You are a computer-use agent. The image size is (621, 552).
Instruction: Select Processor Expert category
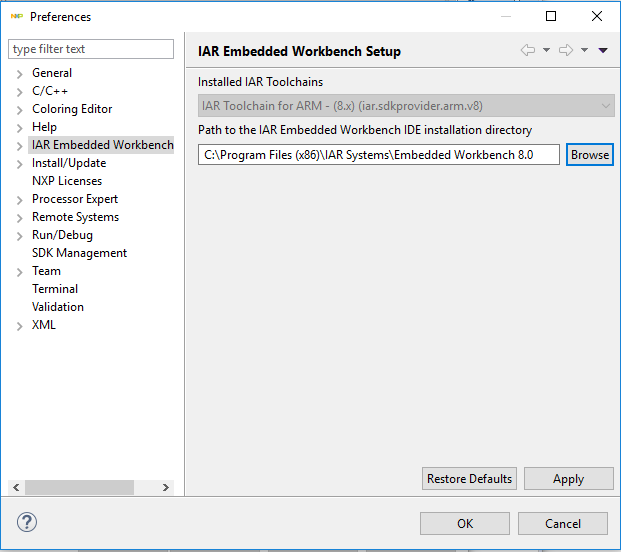pyautogui.click(x=75, y=199)
